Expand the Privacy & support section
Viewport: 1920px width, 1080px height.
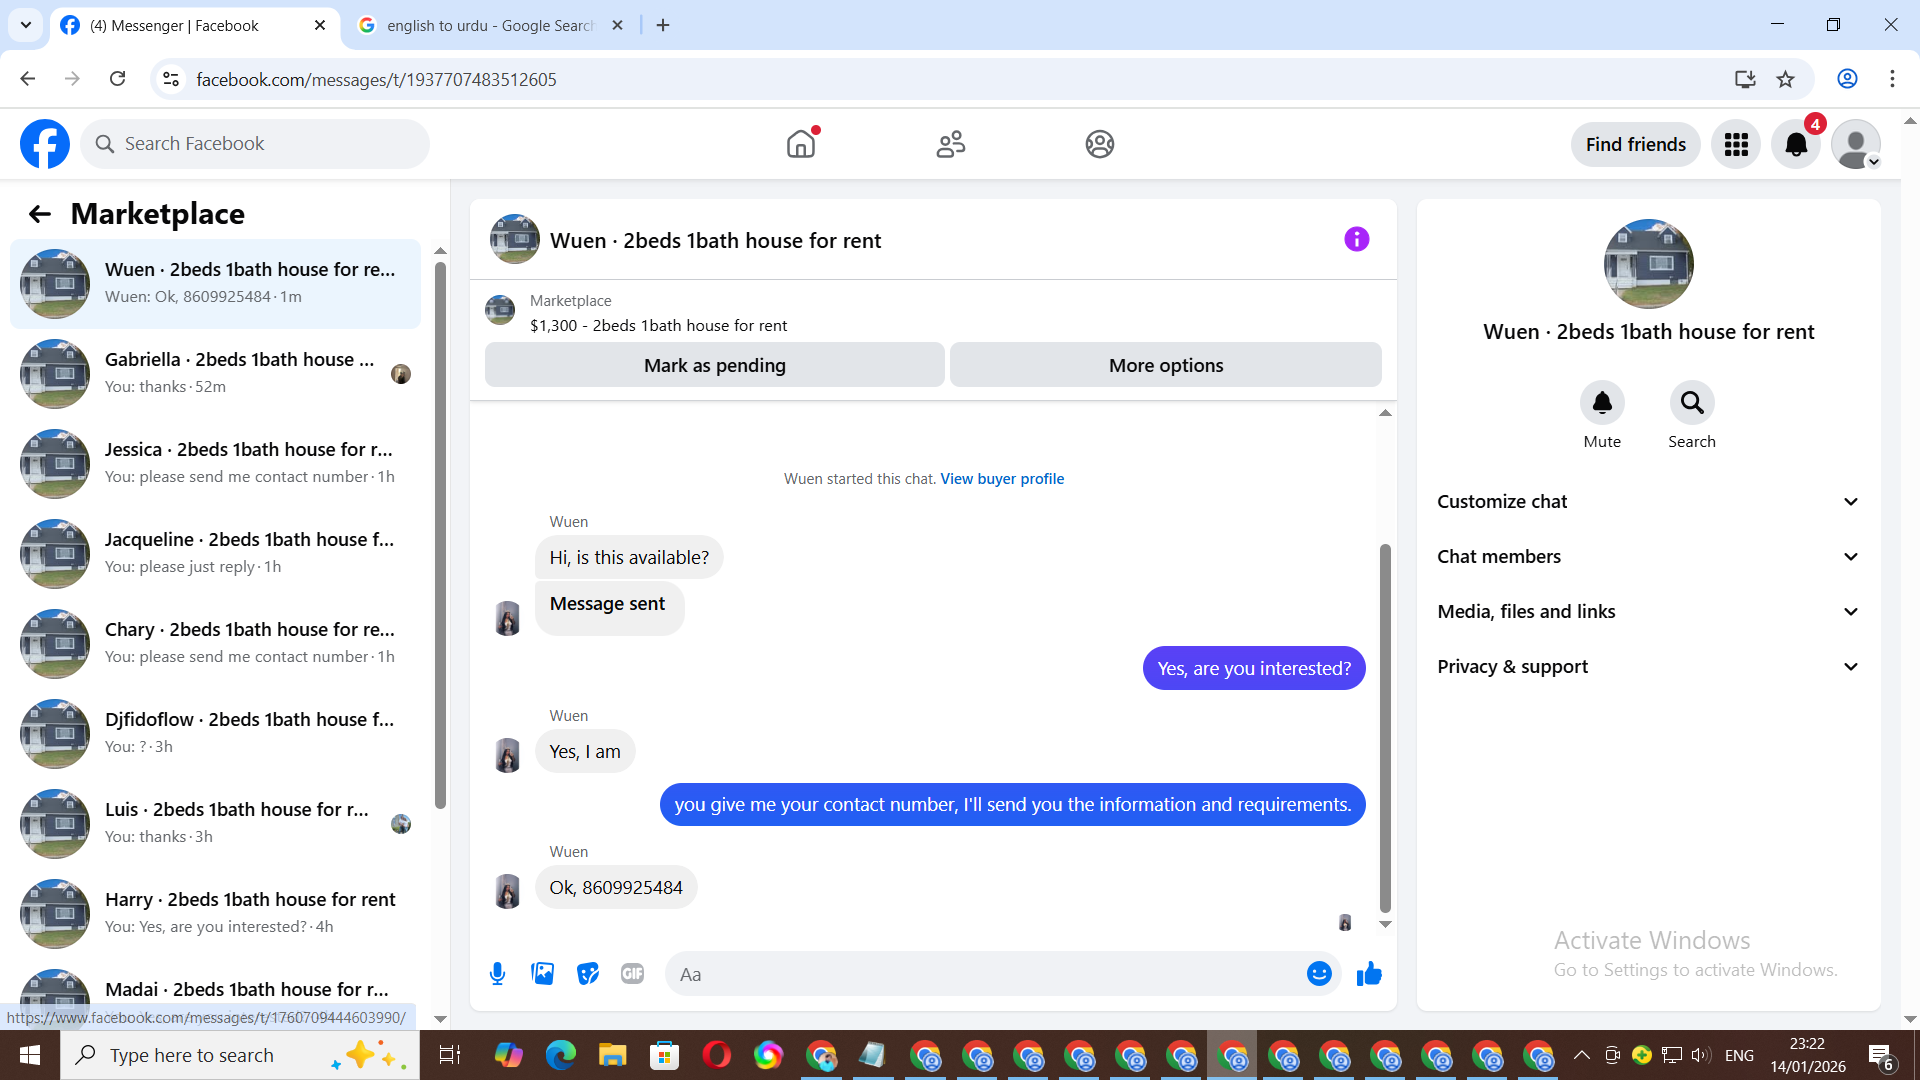pos(1648,667)
